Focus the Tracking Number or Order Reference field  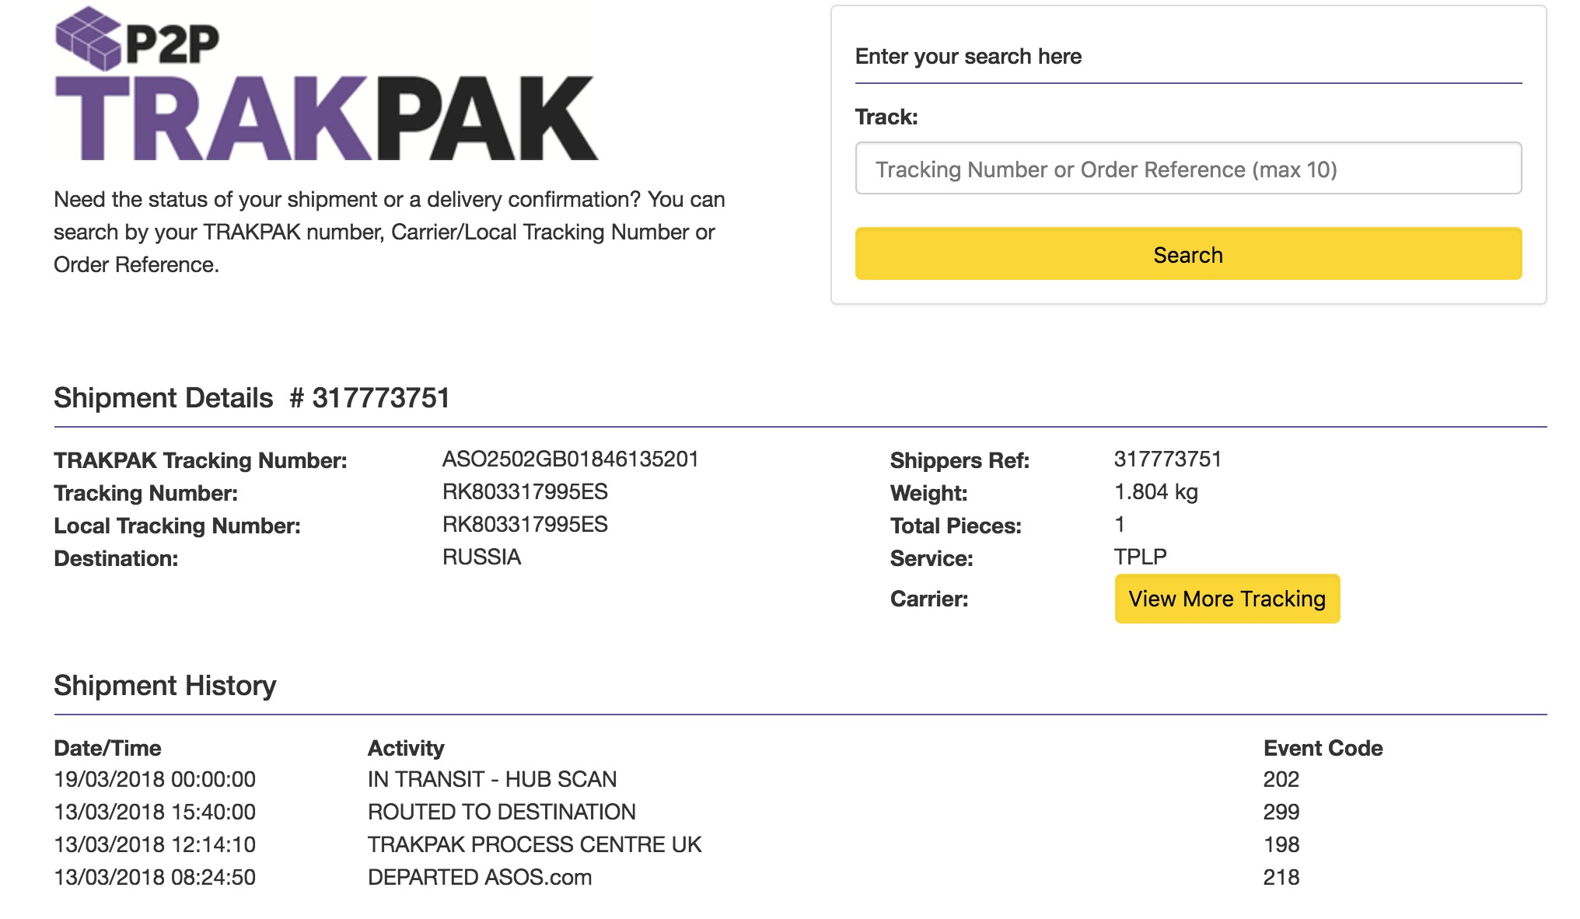point(1188,168)
